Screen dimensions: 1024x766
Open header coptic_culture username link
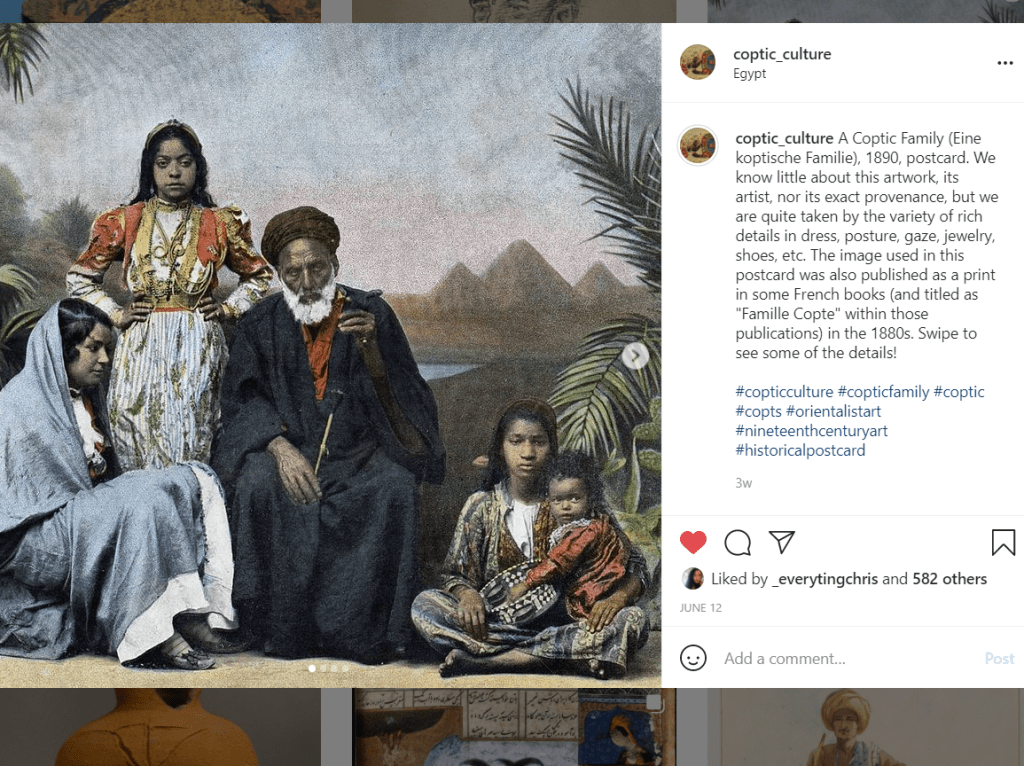782,54
